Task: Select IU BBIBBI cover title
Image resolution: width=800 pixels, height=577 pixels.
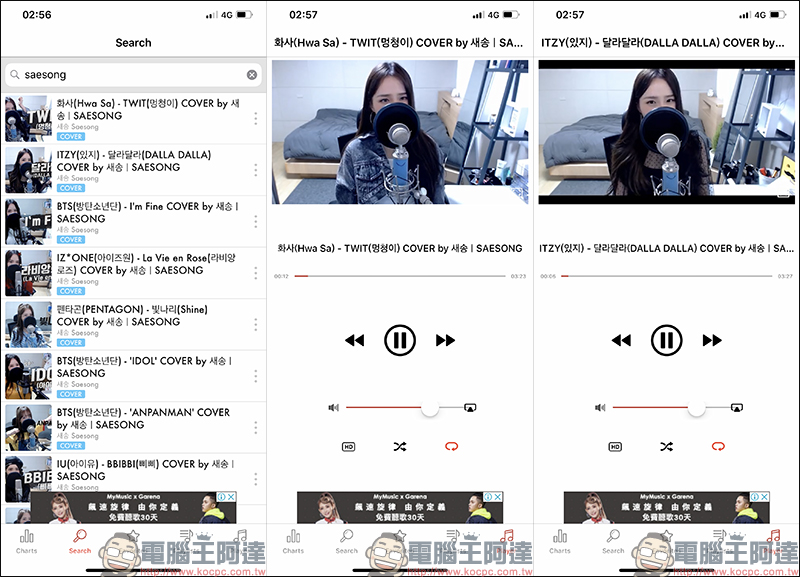Action: tap(145, 470)
